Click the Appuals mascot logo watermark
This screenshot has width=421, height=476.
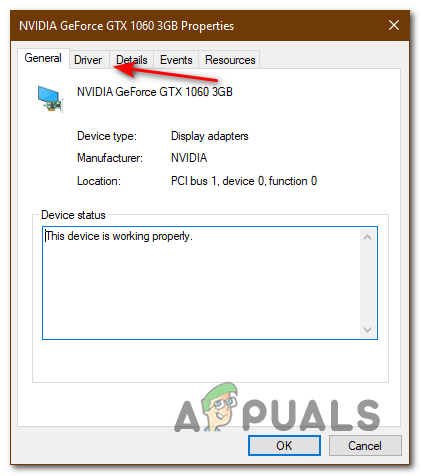(x=220, y=407)
